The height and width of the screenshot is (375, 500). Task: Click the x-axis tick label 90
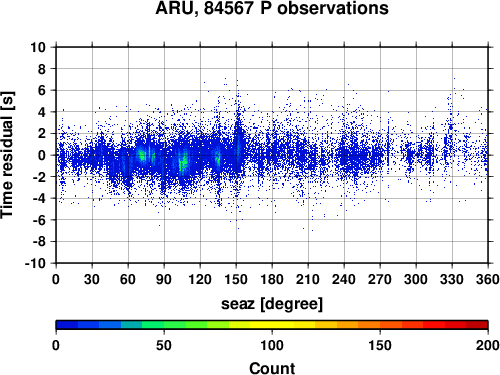point(164,279)
